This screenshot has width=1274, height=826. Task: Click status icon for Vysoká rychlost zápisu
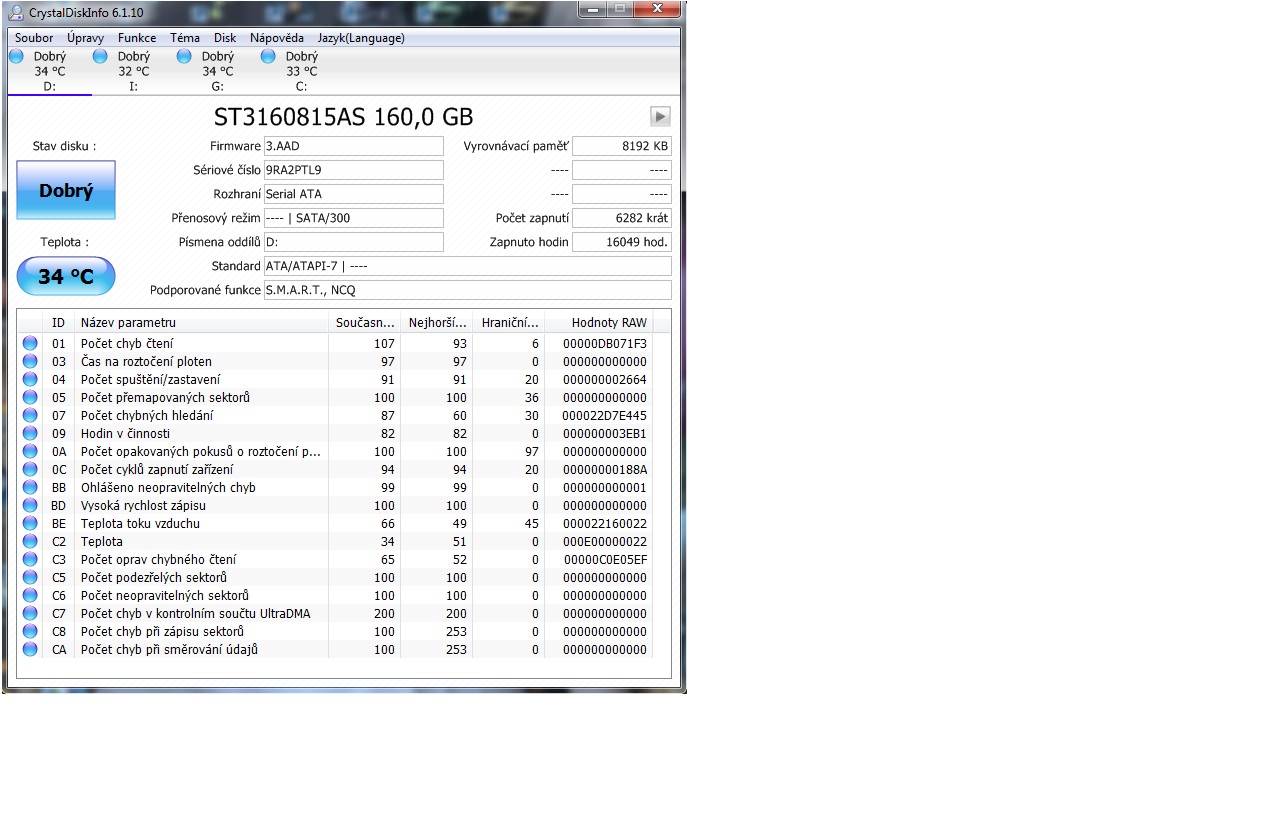tap(30, 505)
